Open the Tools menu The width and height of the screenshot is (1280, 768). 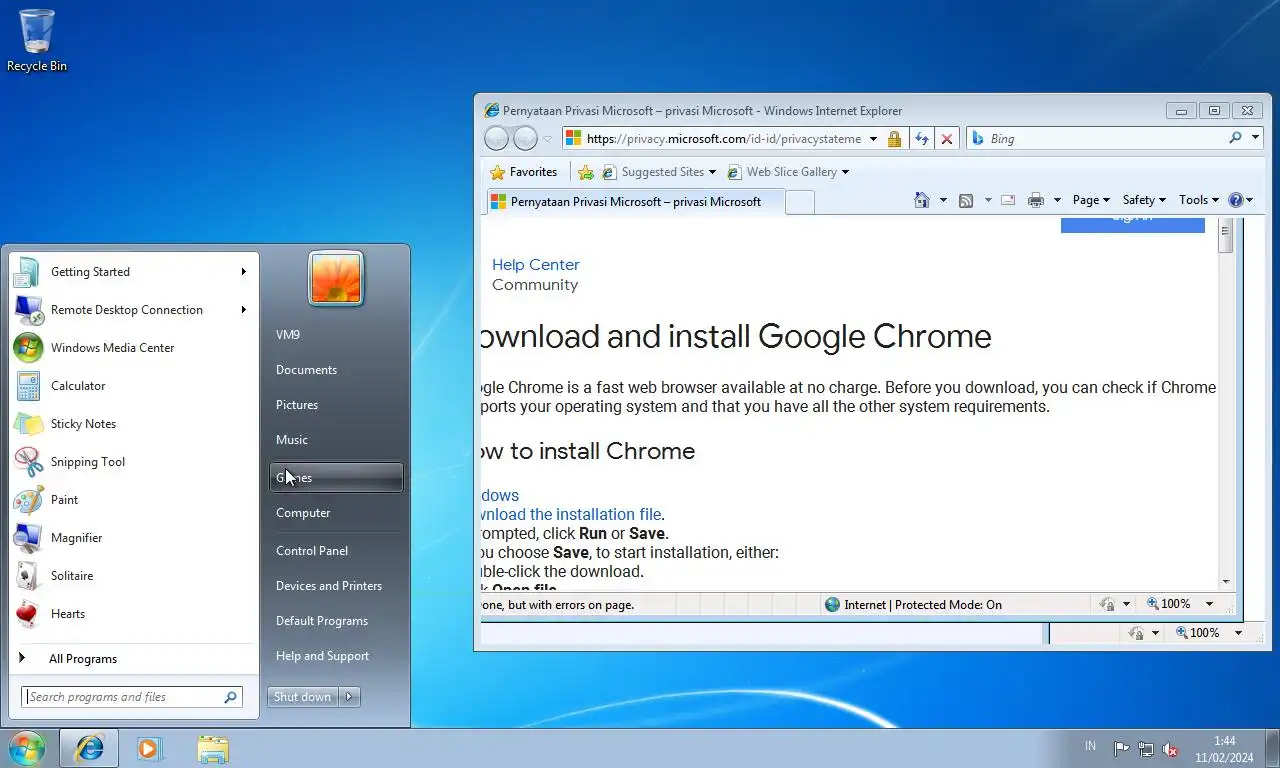pos(1198,200)
